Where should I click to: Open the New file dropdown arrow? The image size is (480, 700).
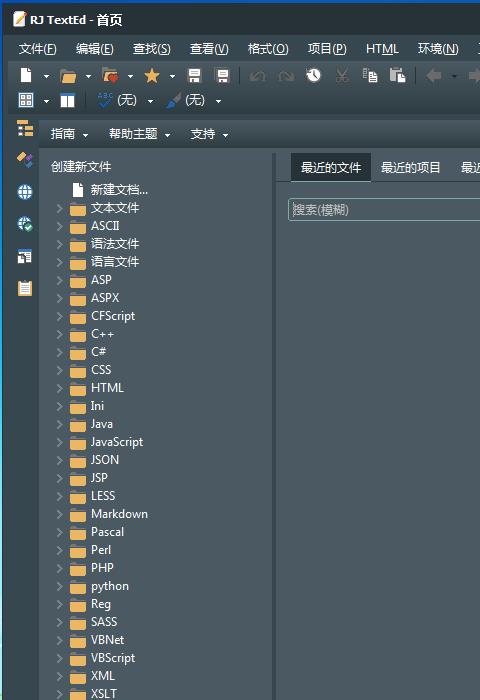point(46,76)
